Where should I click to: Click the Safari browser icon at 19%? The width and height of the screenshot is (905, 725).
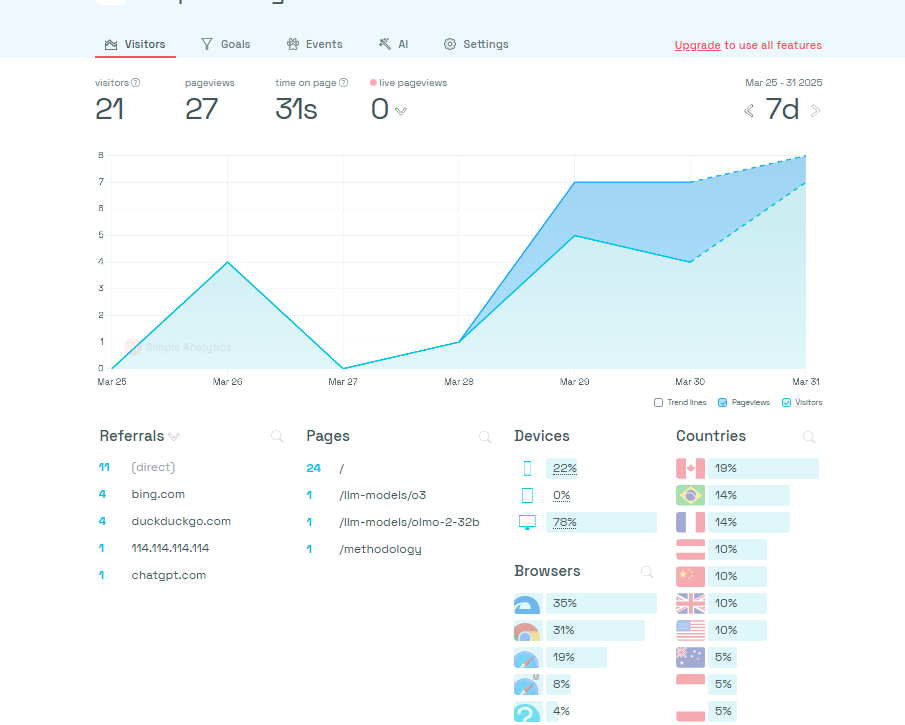point(528,658)
